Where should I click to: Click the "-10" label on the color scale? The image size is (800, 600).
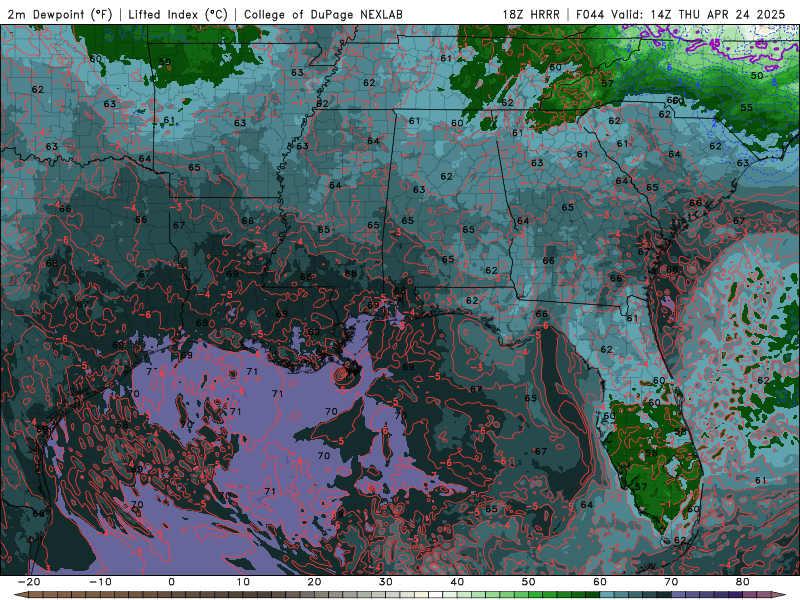click(100, 582)
